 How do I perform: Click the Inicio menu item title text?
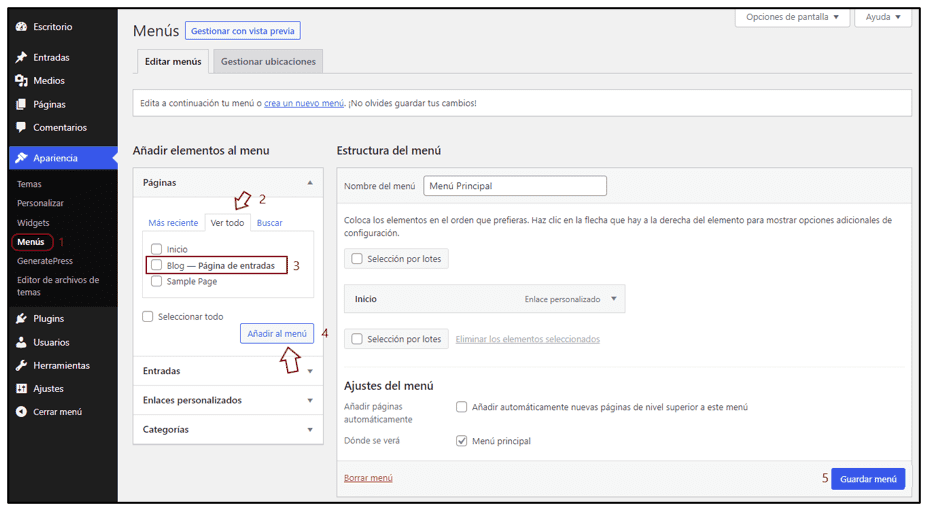click(366, 299)
